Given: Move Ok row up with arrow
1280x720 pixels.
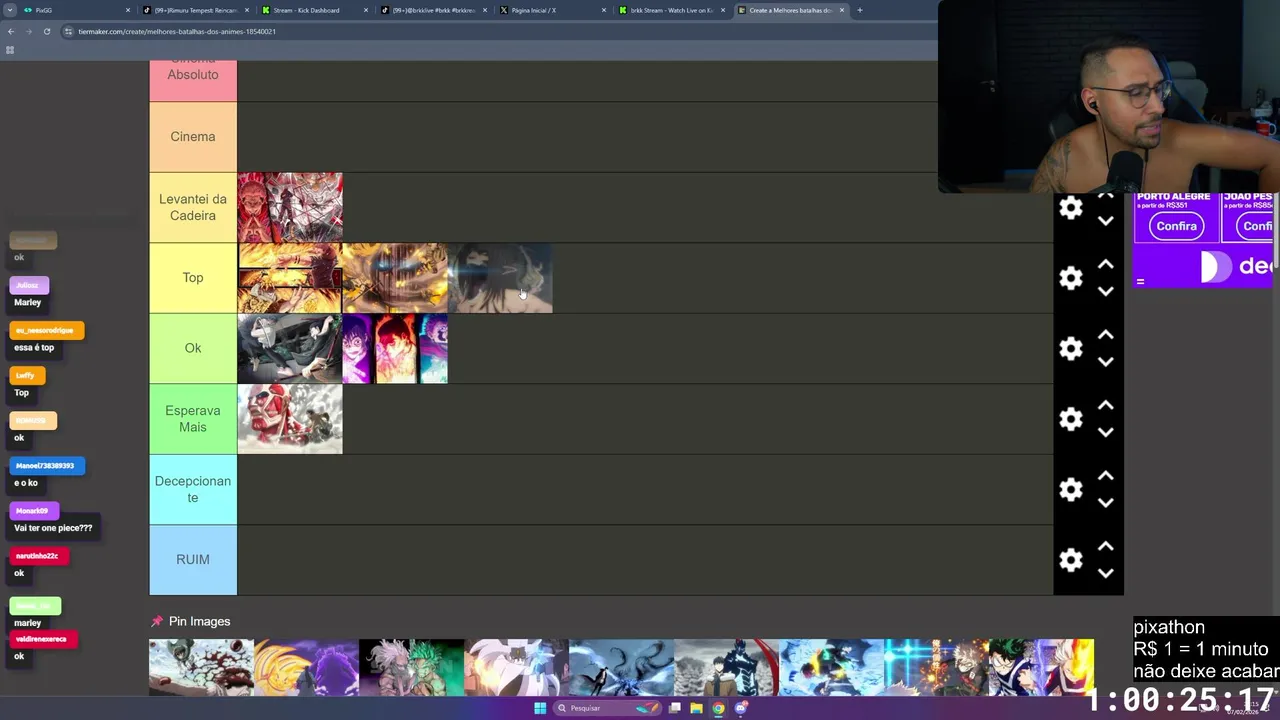Looking at the screenshot, I should point(1106,335).
